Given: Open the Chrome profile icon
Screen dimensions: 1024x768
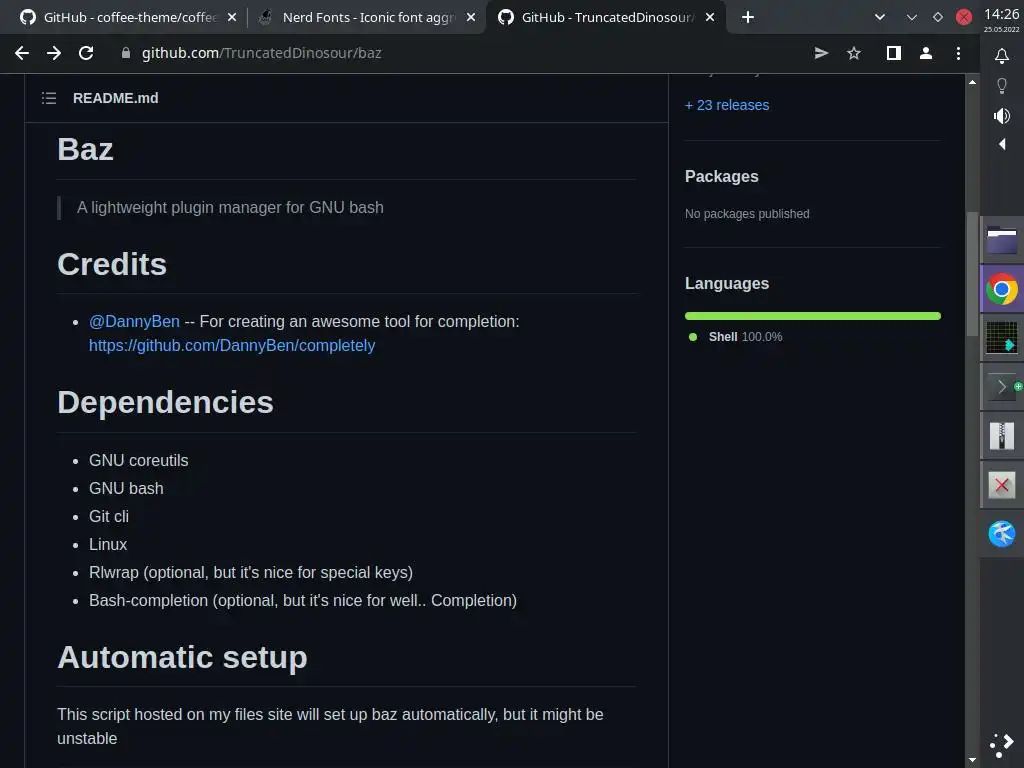Looking at the screenshot, I should (x=926, y=53).
